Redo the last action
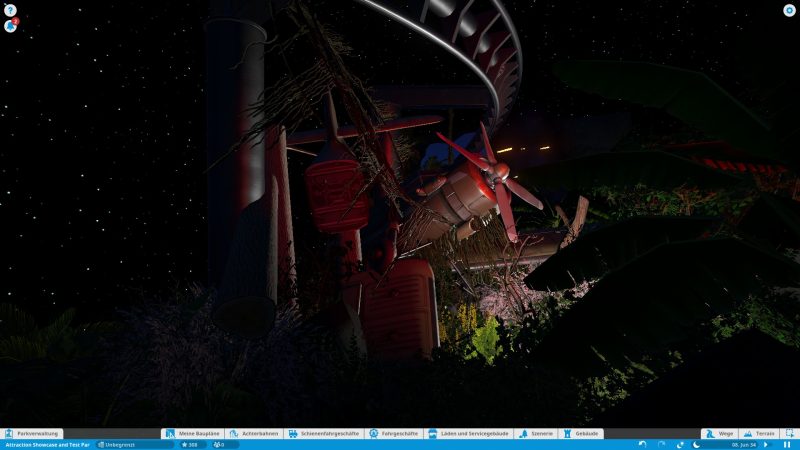Viewport: 800px width, 450px height. coord(661,444)
